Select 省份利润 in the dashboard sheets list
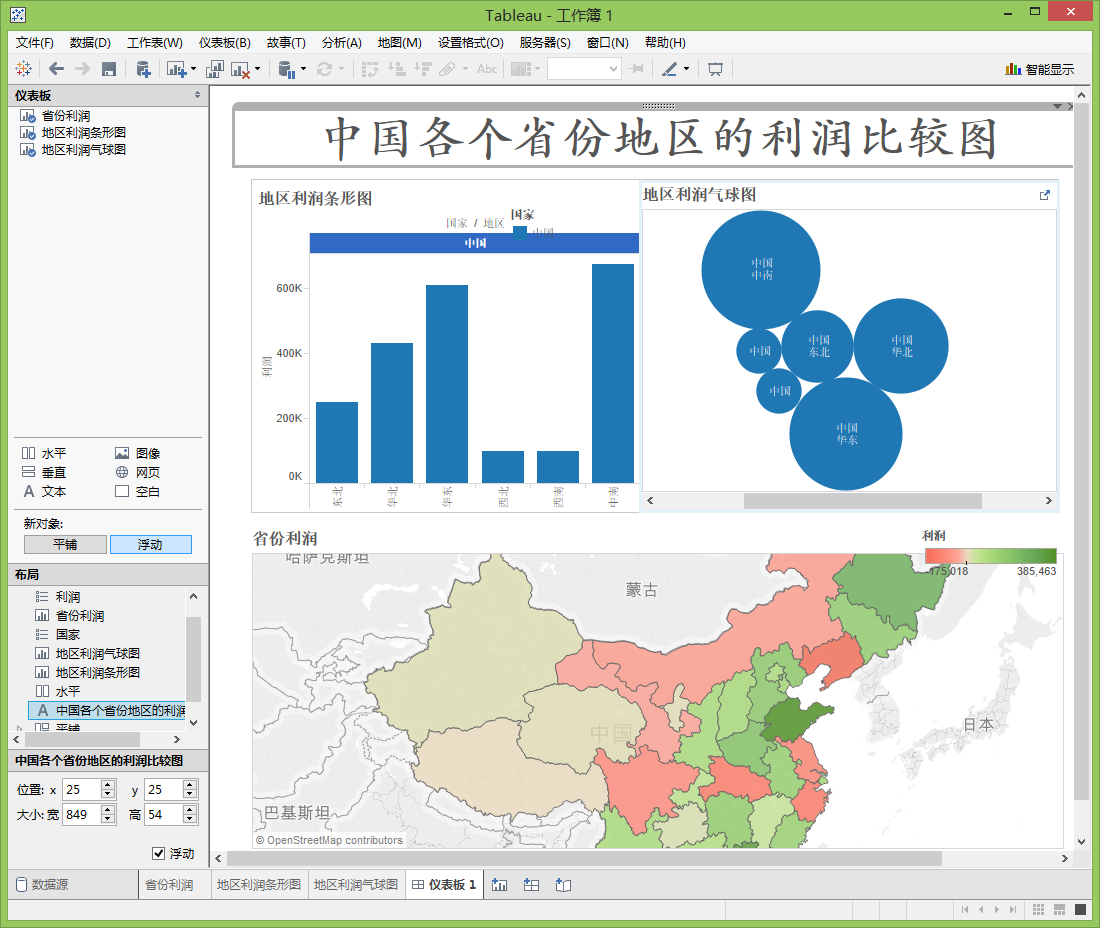 67,116
